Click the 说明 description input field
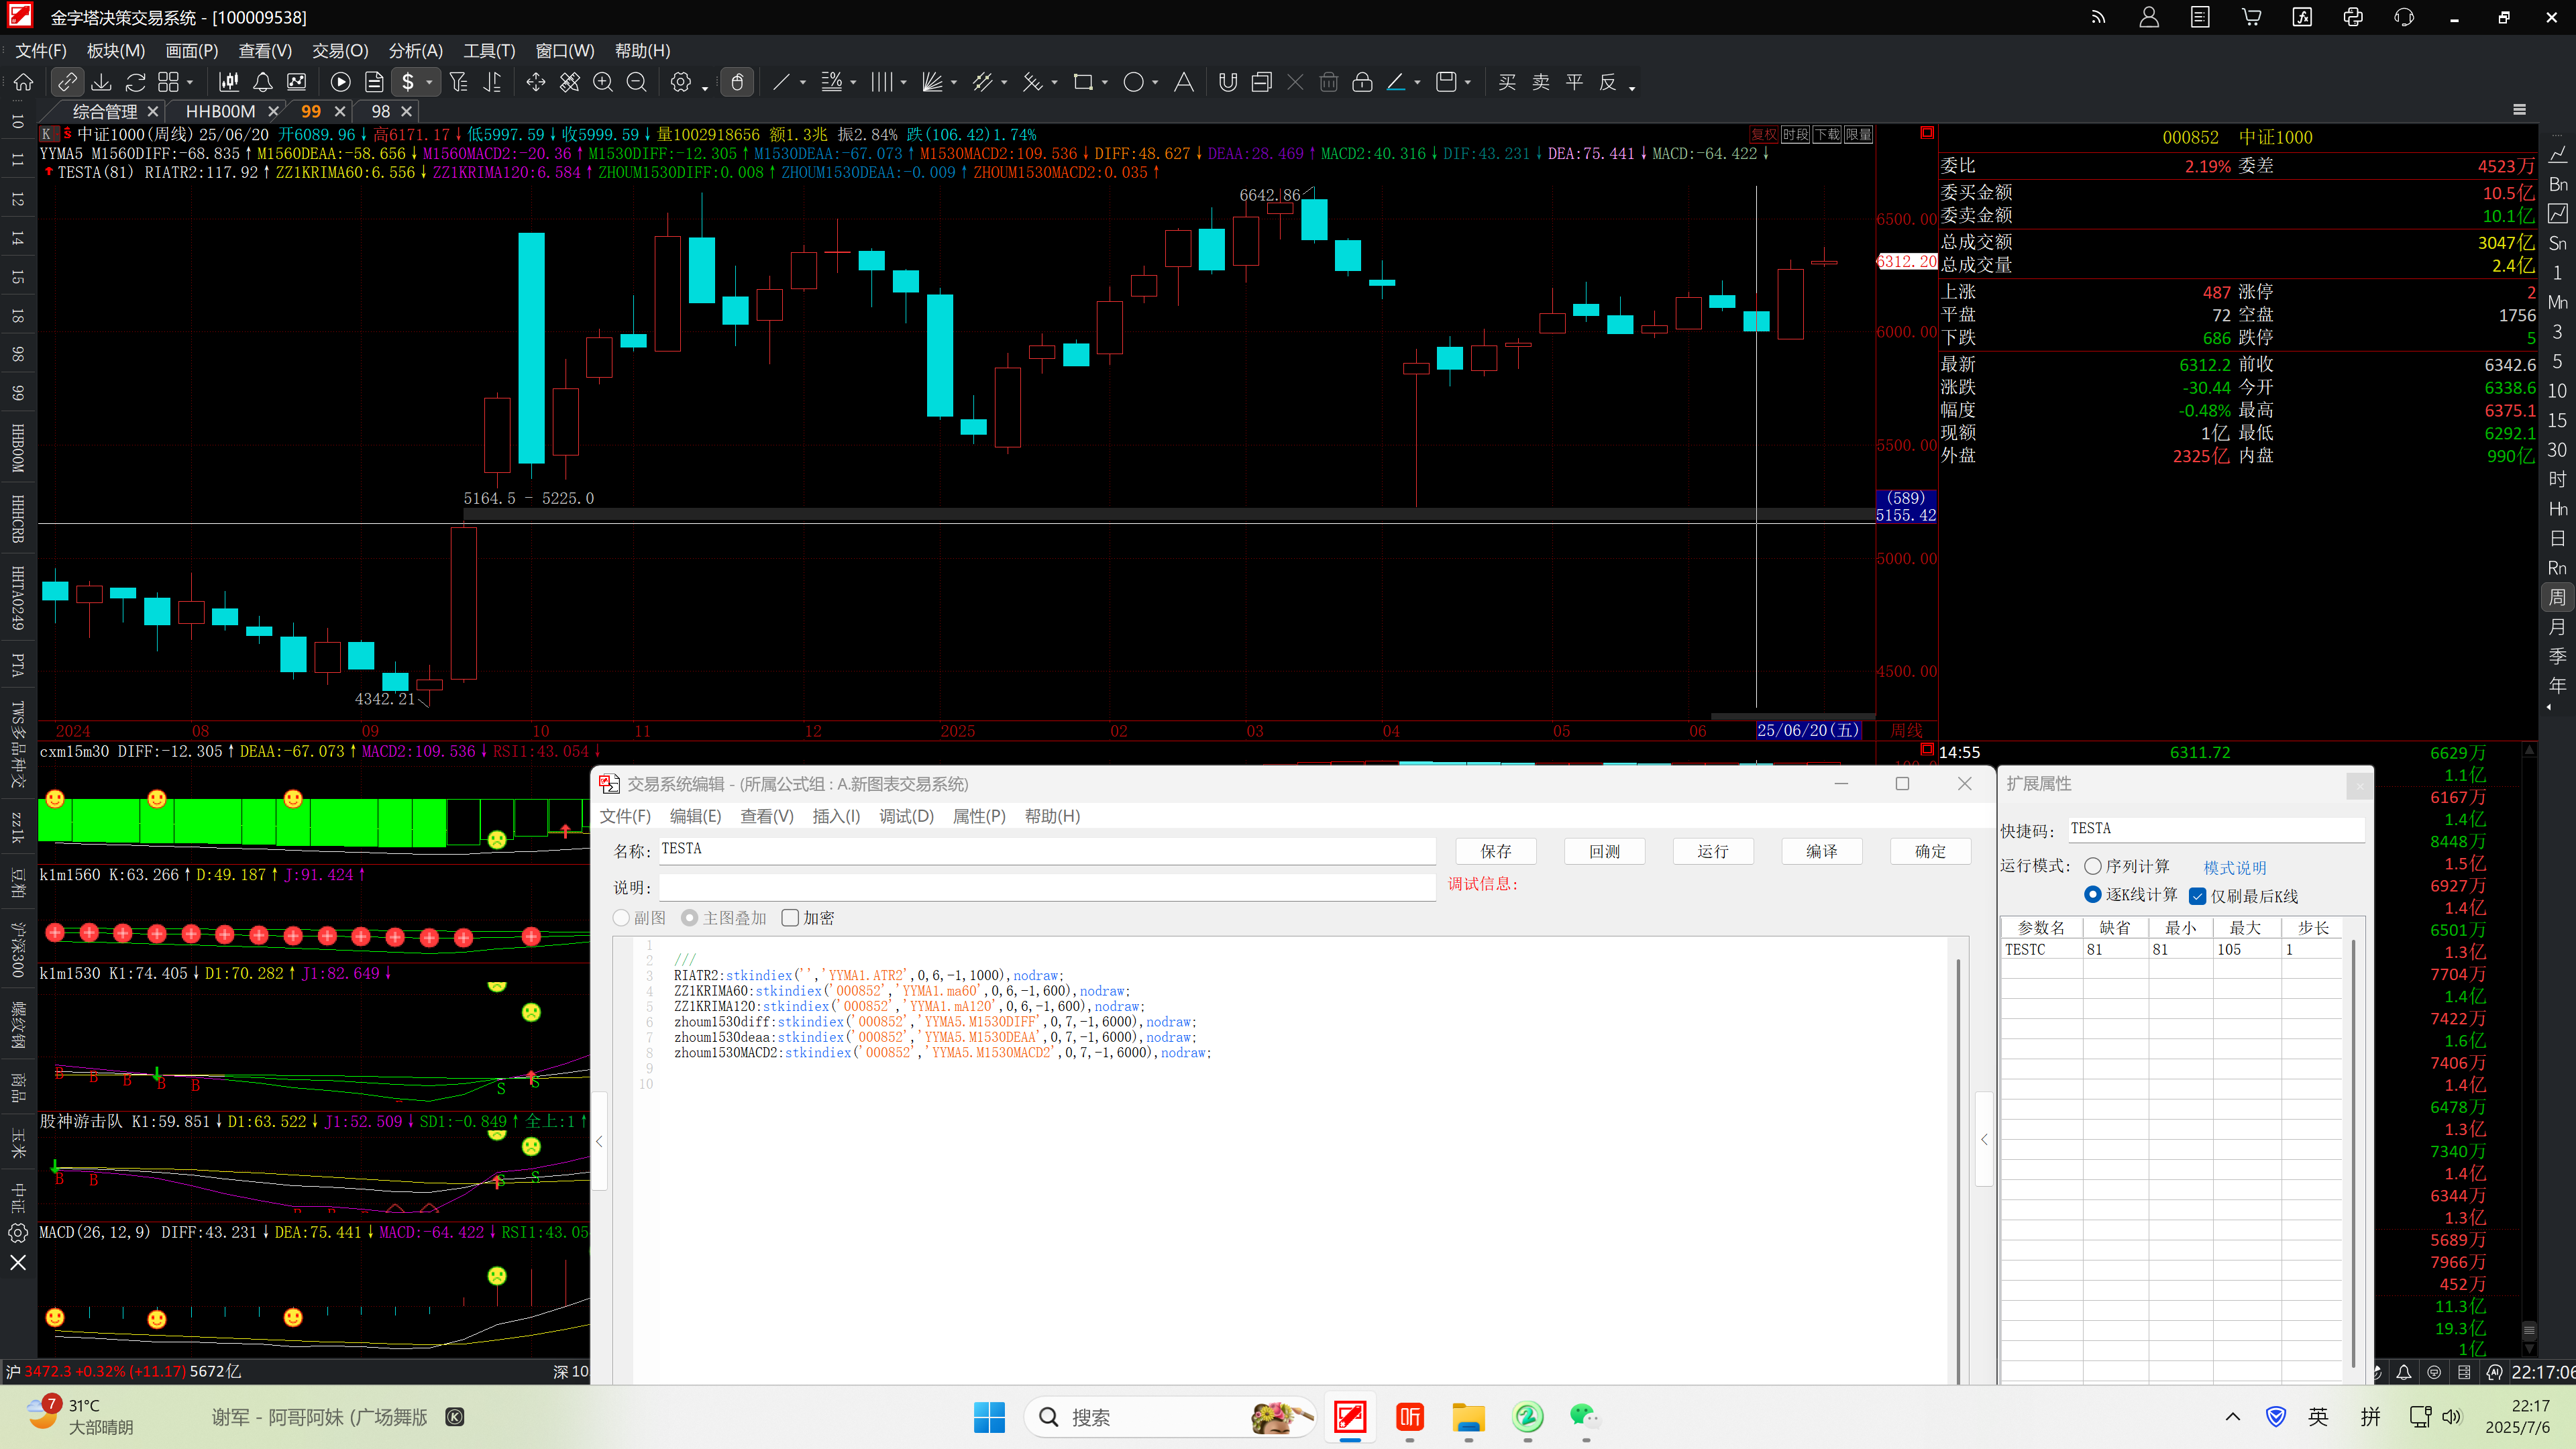The height and width of the screenshot is (1449, 2576). tap(1047, 887)
